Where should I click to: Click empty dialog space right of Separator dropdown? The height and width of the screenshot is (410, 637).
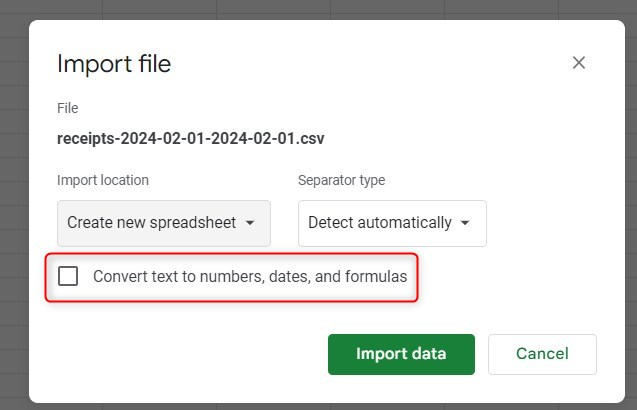pos(550,223)
